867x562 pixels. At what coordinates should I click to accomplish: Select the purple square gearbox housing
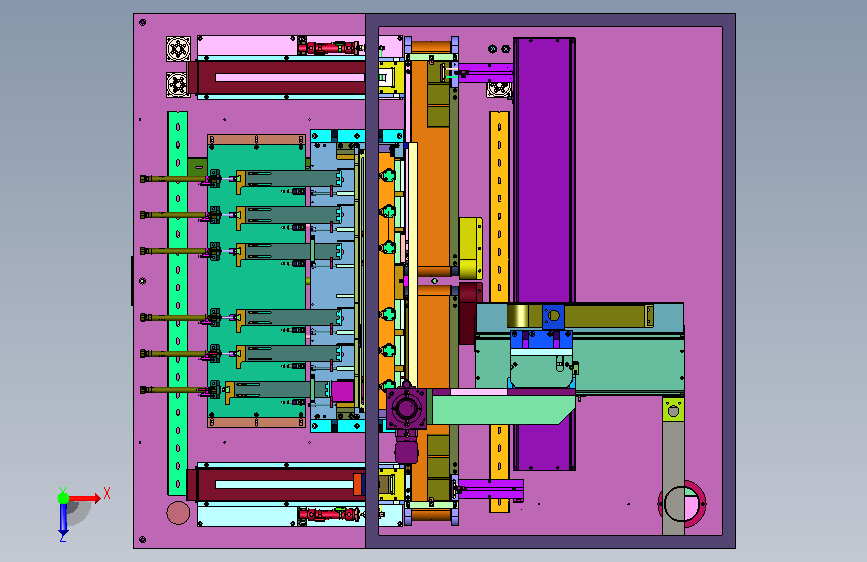[406, 409]
